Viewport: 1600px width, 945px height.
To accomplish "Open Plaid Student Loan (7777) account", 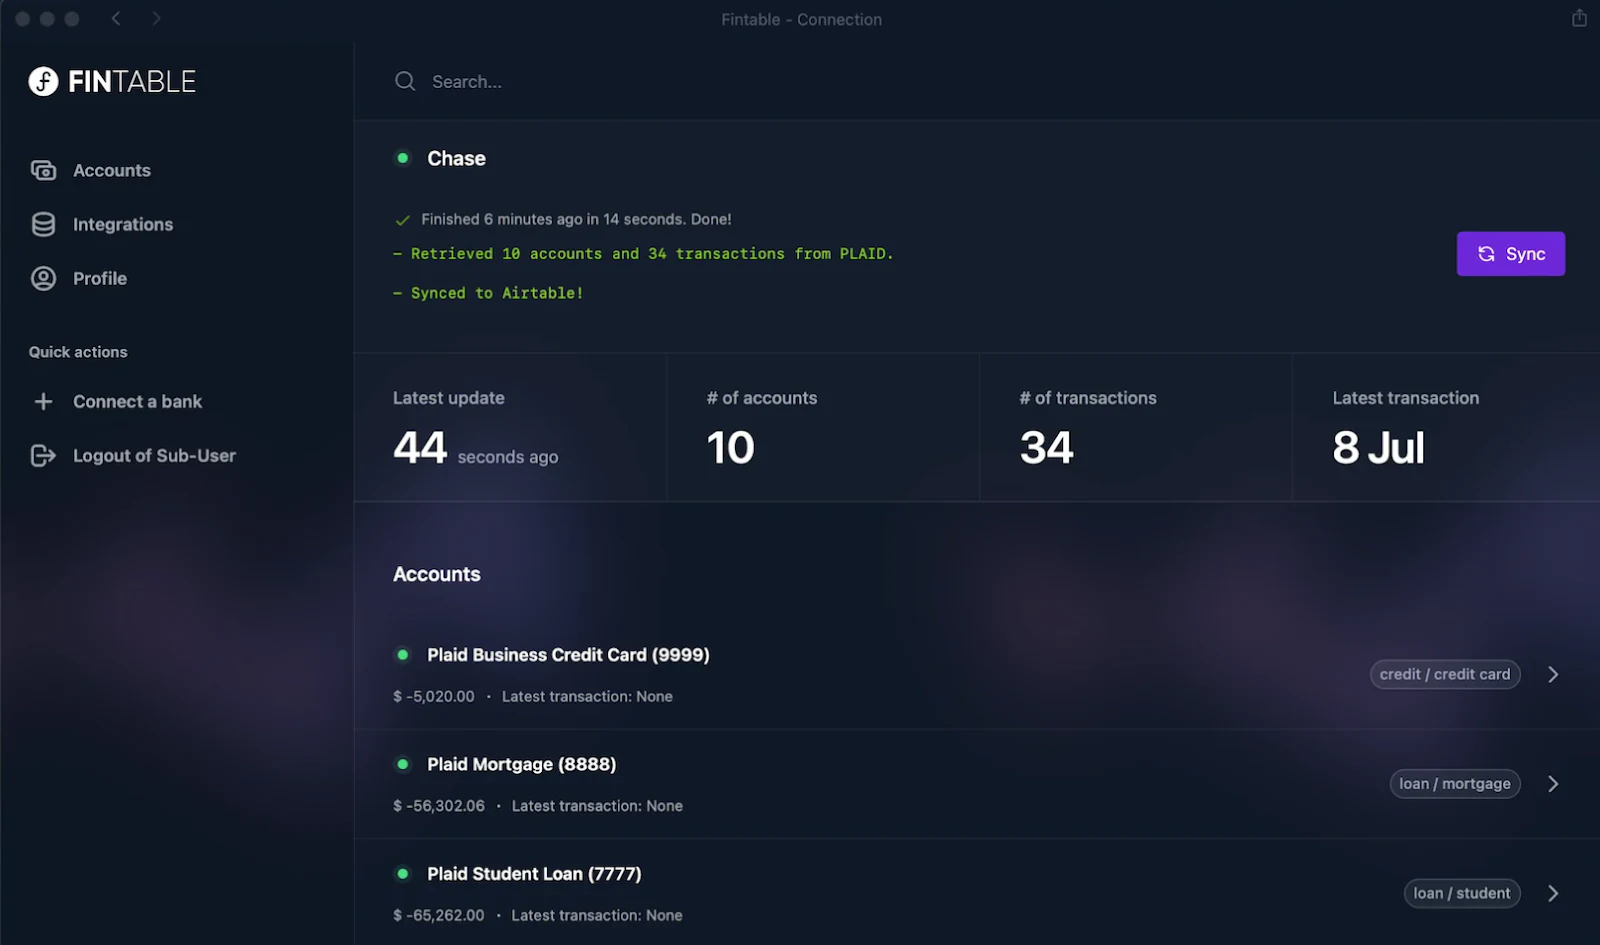I will point(534,874).
